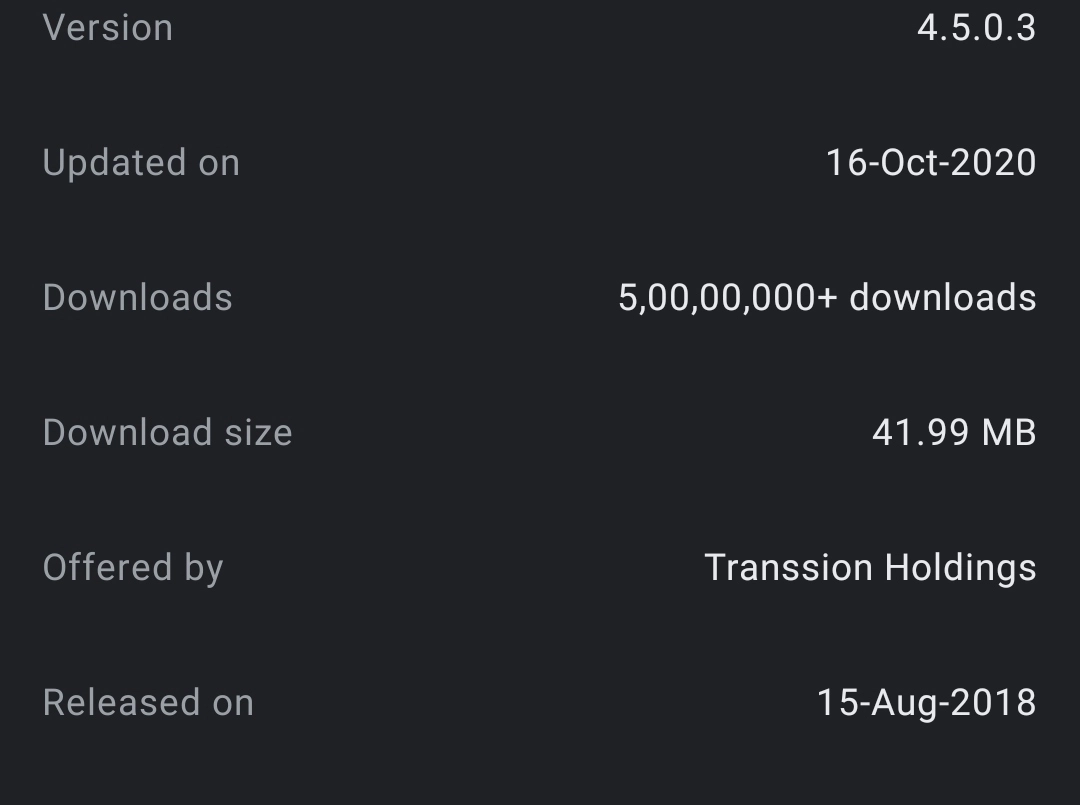Image resolution: width=1080 pixels, height=805 pixels.
Task: Tap the Download size label
Action: pos(168,433)
